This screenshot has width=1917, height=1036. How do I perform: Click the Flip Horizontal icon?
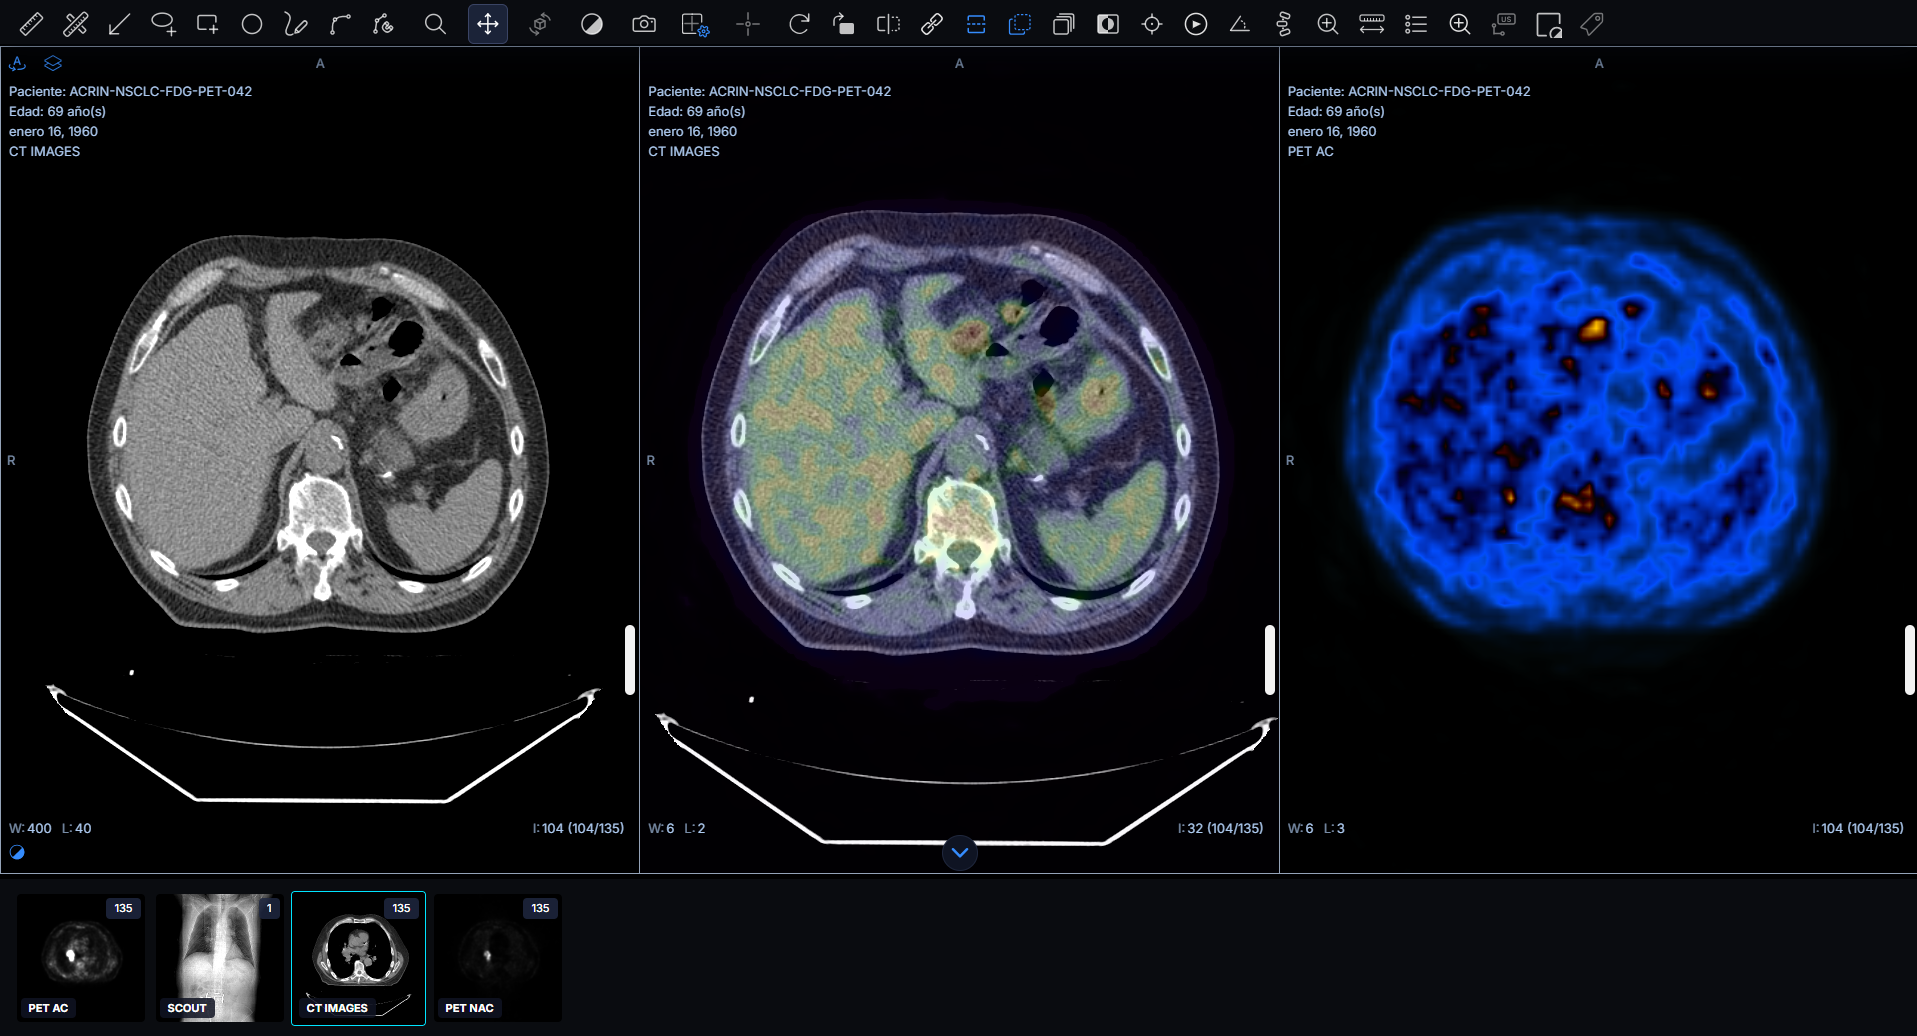point(888,24)
